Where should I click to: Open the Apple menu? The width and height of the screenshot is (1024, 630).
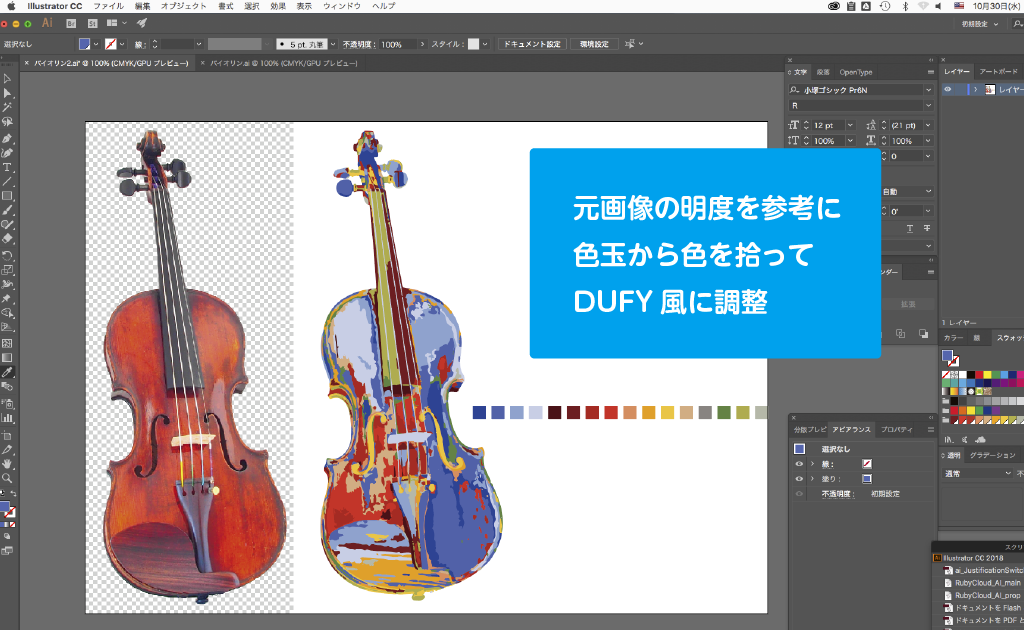tap(11, 6)
